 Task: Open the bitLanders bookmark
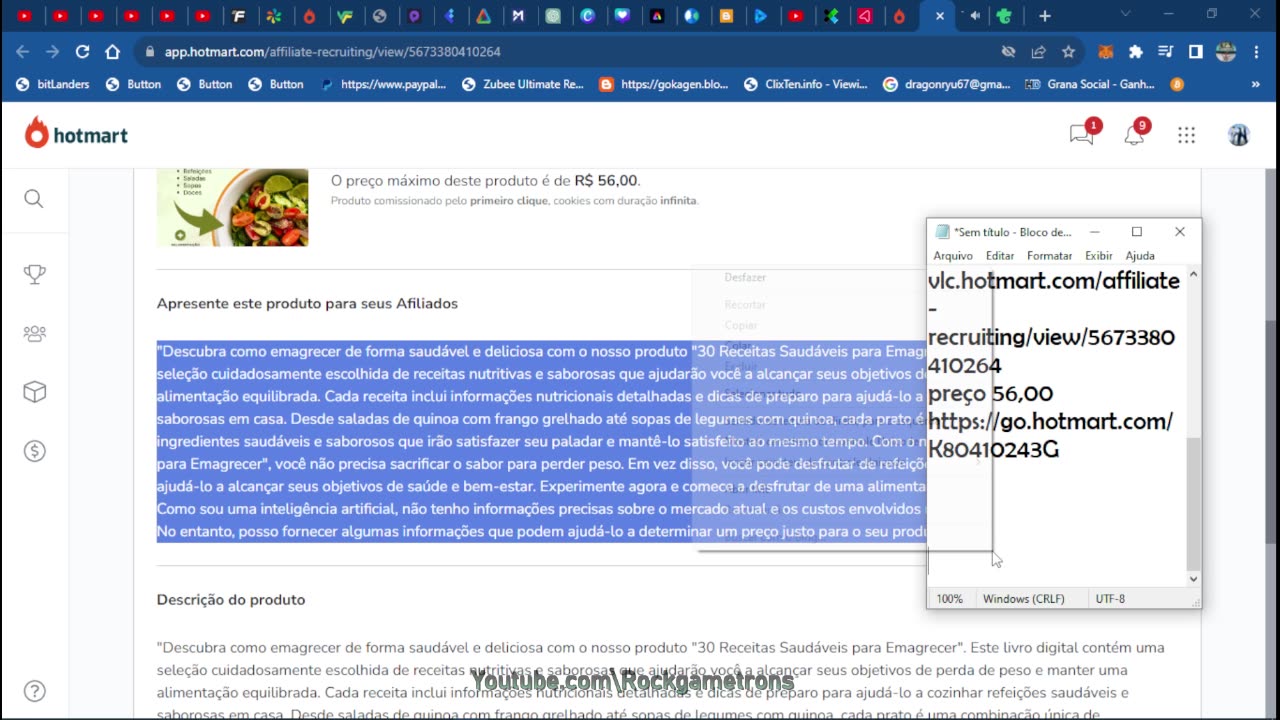pos(52,84)
